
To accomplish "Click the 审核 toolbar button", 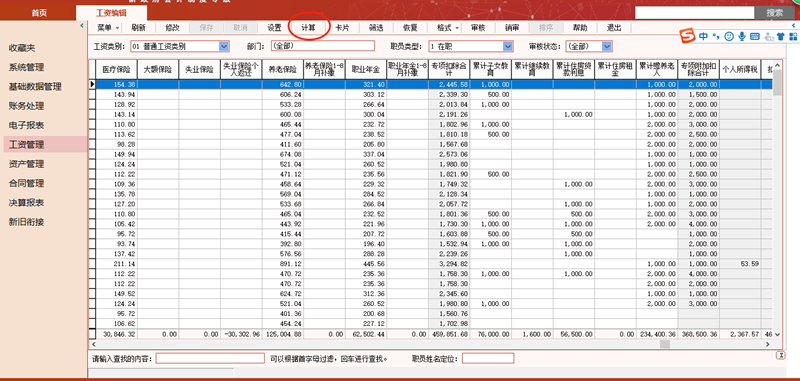I will (478, 28).
